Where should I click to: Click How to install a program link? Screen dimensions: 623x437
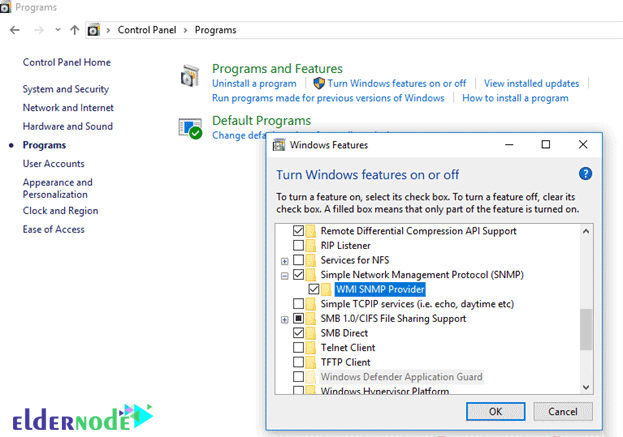coord(515,98)
